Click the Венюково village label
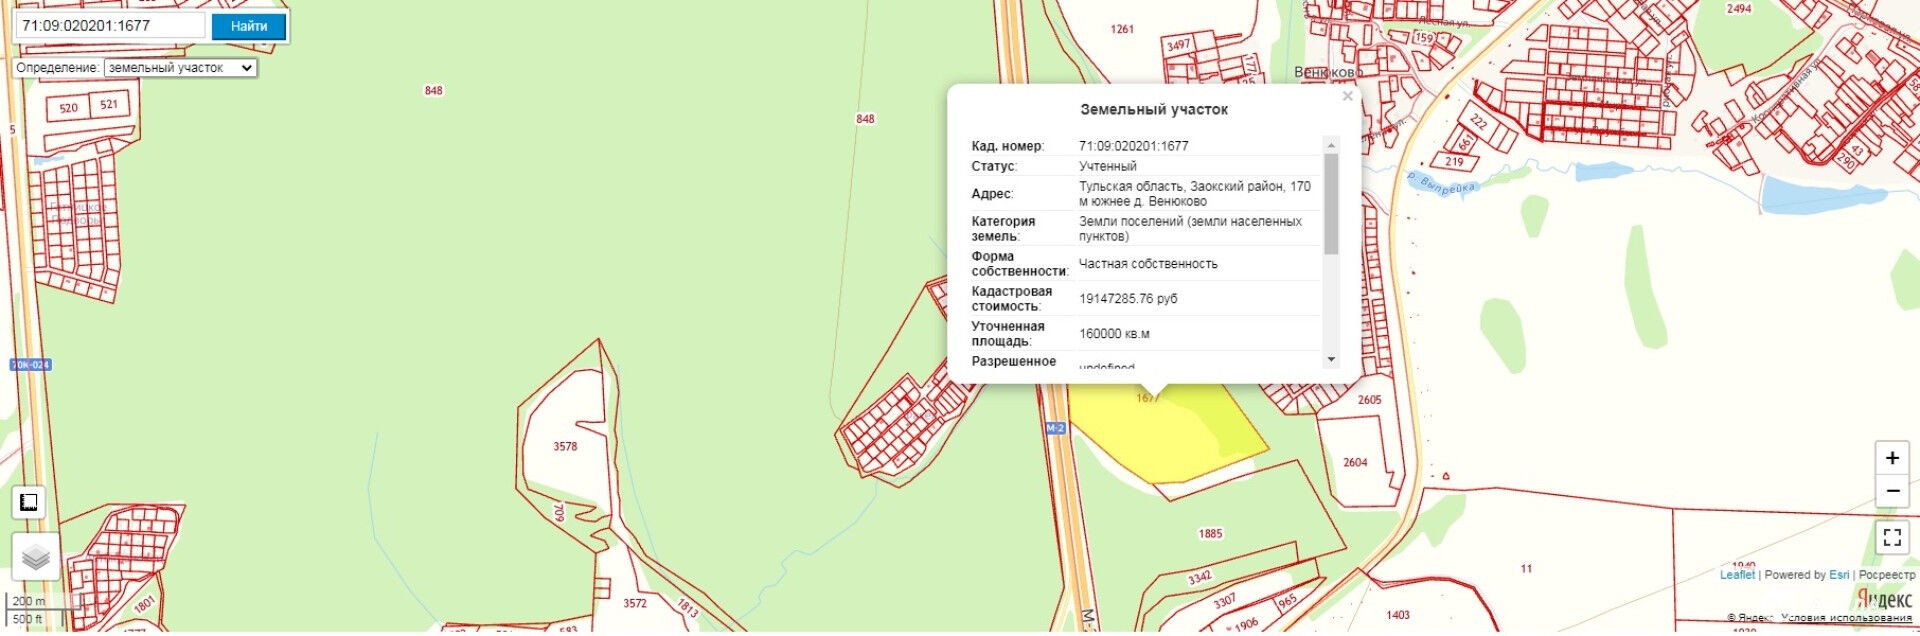This screenshot has height=636, width=1920. click(x=1328, y=73)
